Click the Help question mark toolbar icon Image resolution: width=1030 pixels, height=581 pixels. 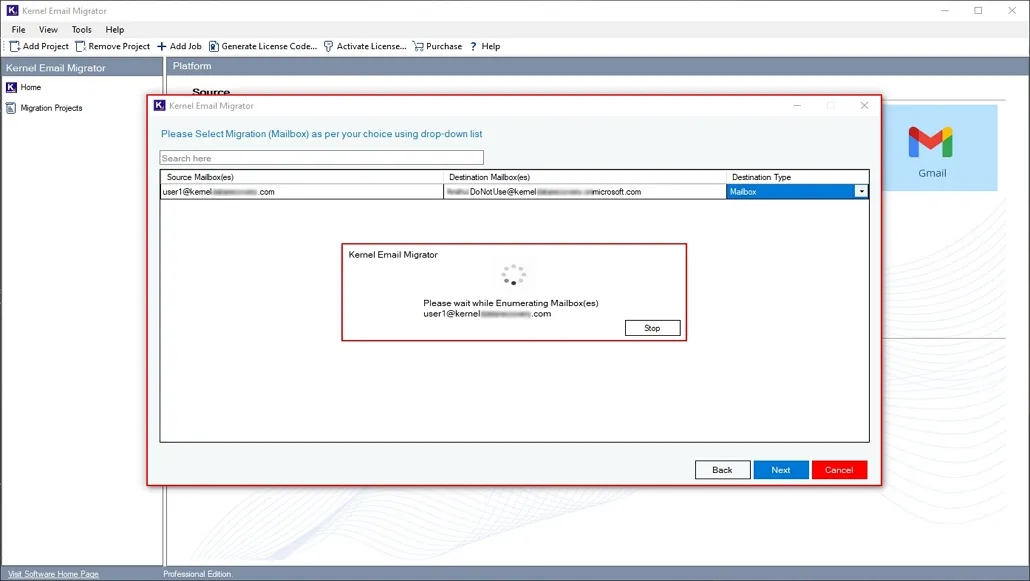(x=472, y=46)
